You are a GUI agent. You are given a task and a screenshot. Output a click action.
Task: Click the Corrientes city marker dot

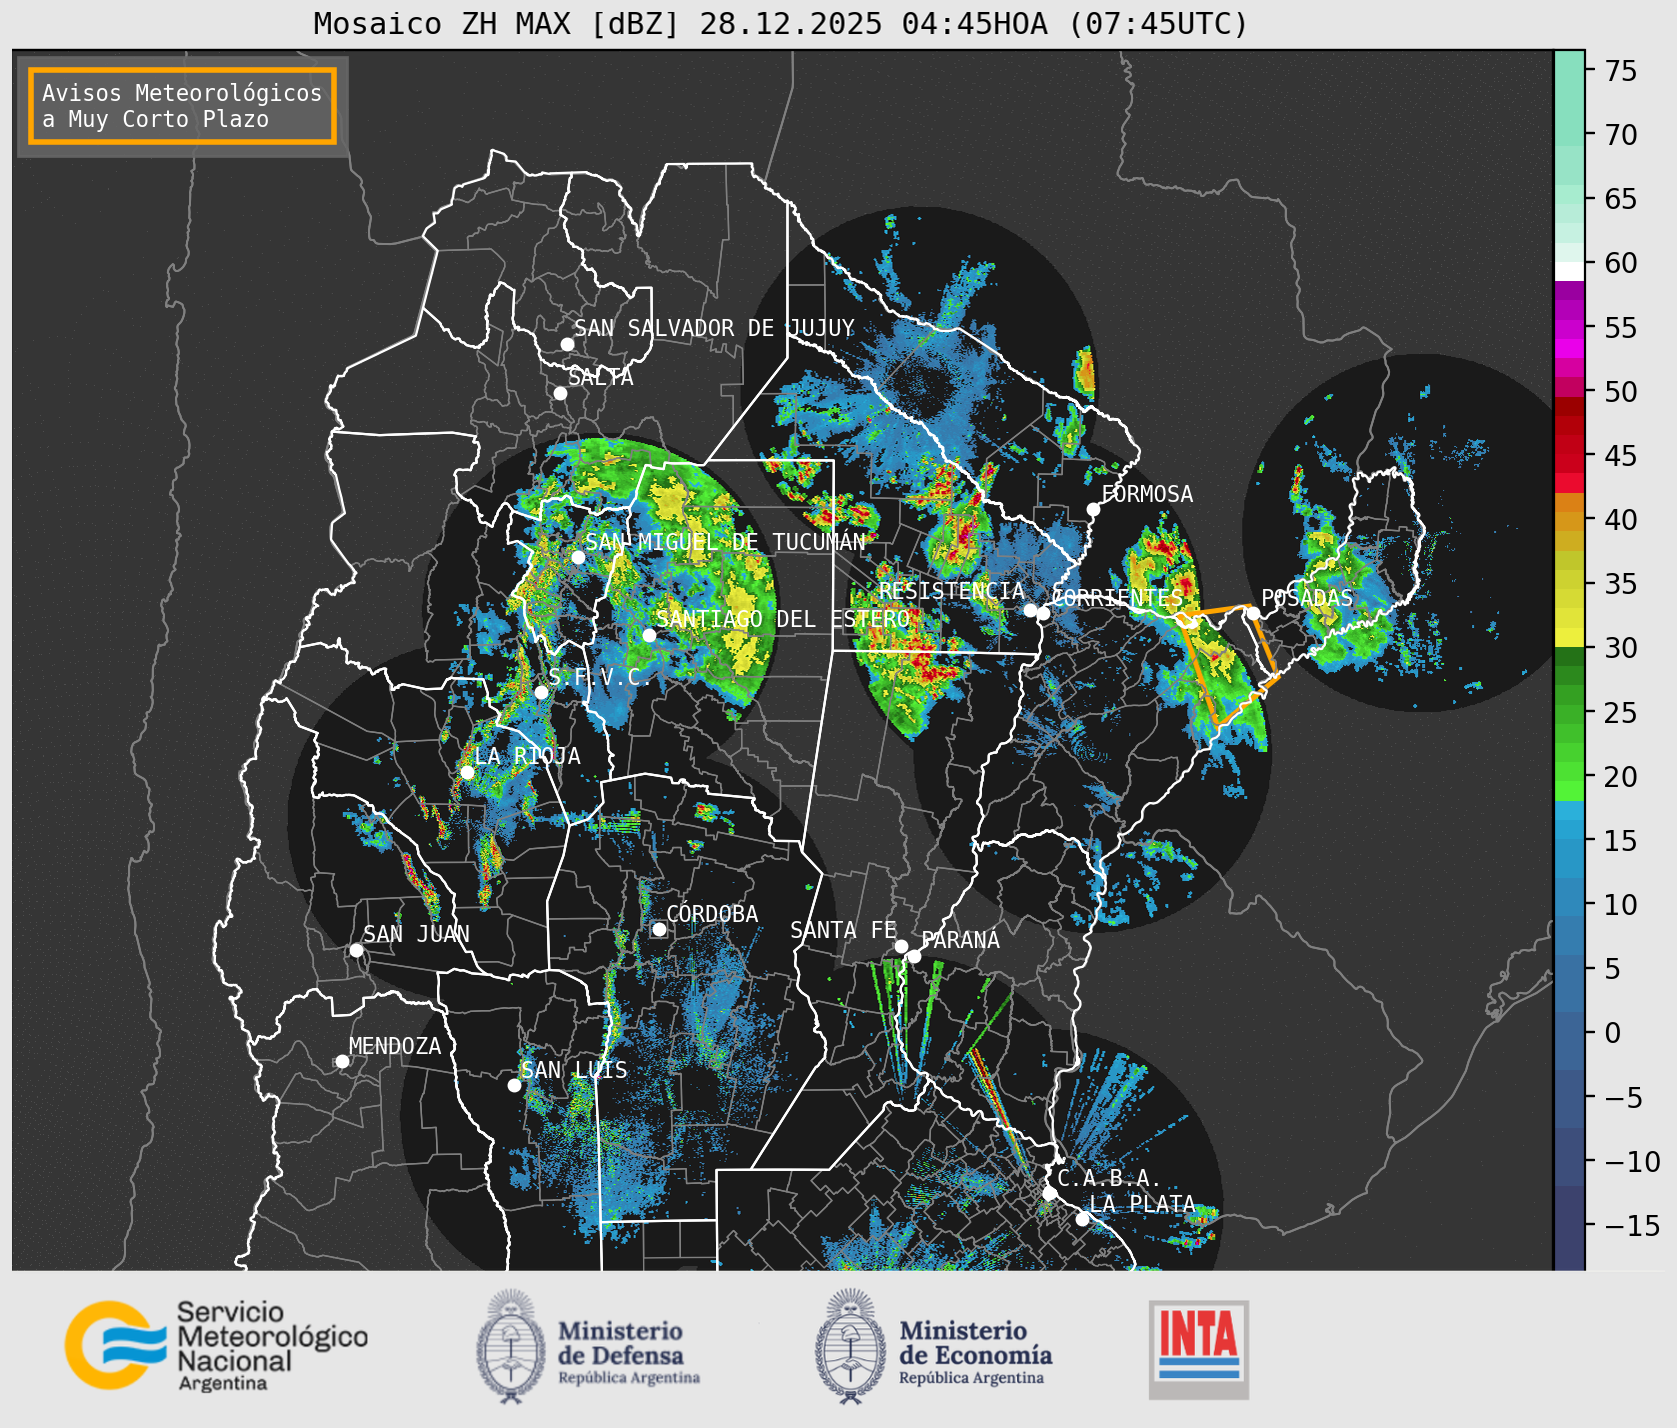[x=1043, y=613]
